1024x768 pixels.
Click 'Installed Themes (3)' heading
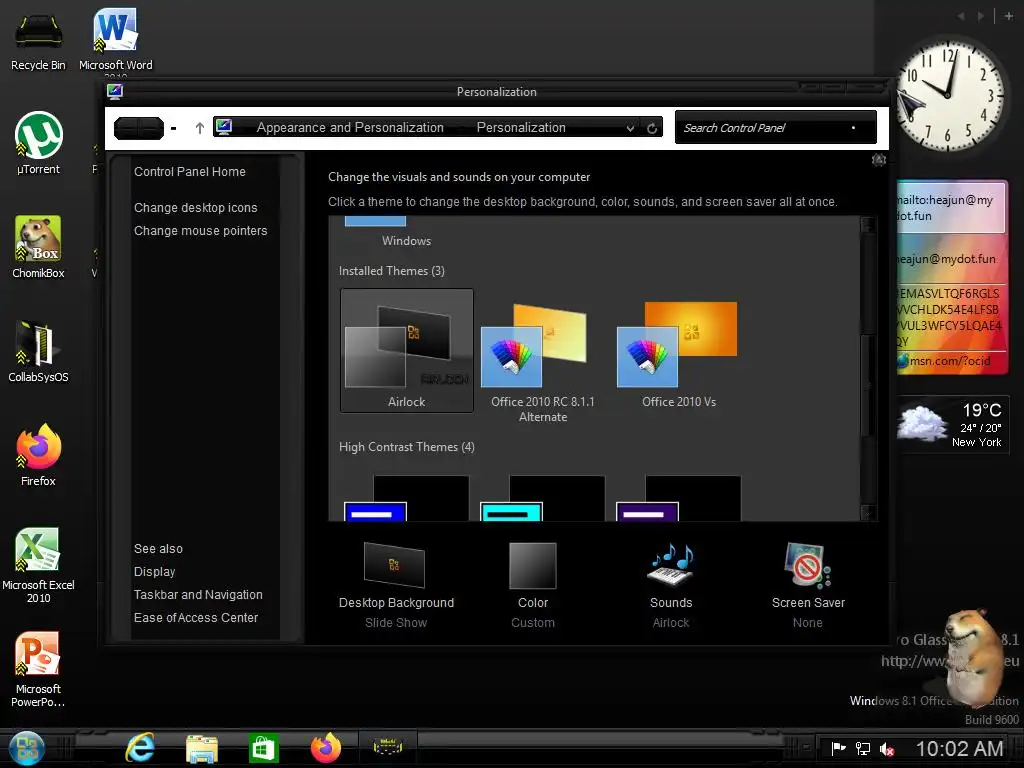(392, 270)
